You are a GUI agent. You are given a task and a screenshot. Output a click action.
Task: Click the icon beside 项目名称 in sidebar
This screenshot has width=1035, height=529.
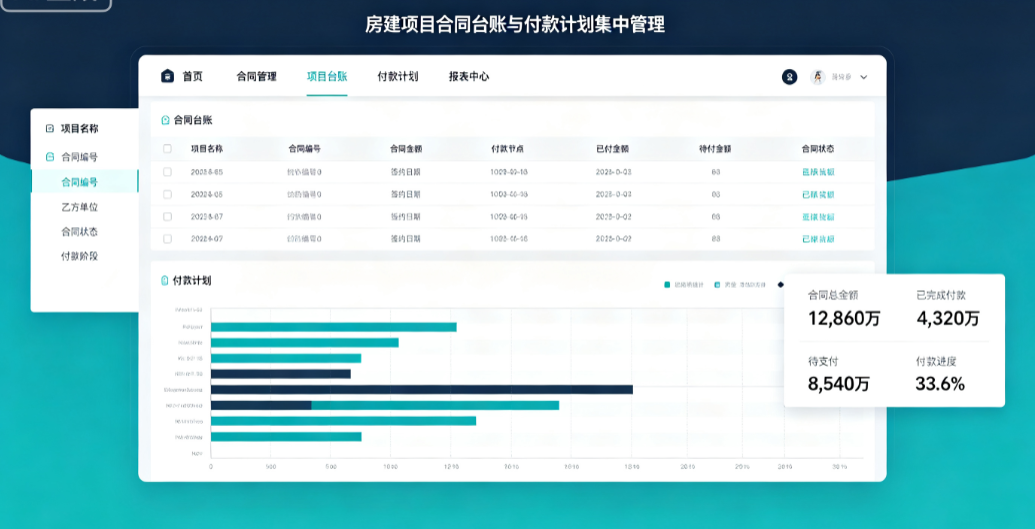(50, 129)
